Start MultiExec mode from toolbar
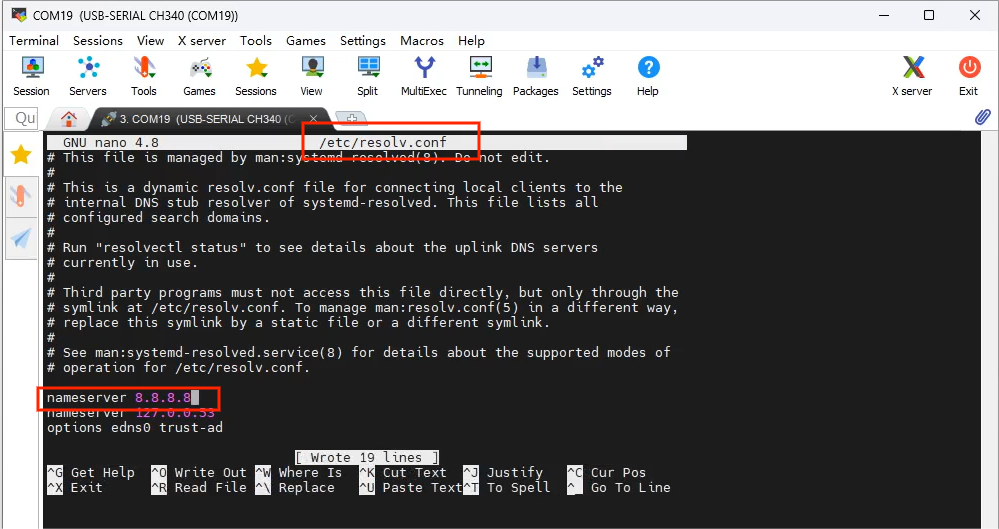This screenshot has width=999, height=529. pyautogui.click(x=424, y=76)
